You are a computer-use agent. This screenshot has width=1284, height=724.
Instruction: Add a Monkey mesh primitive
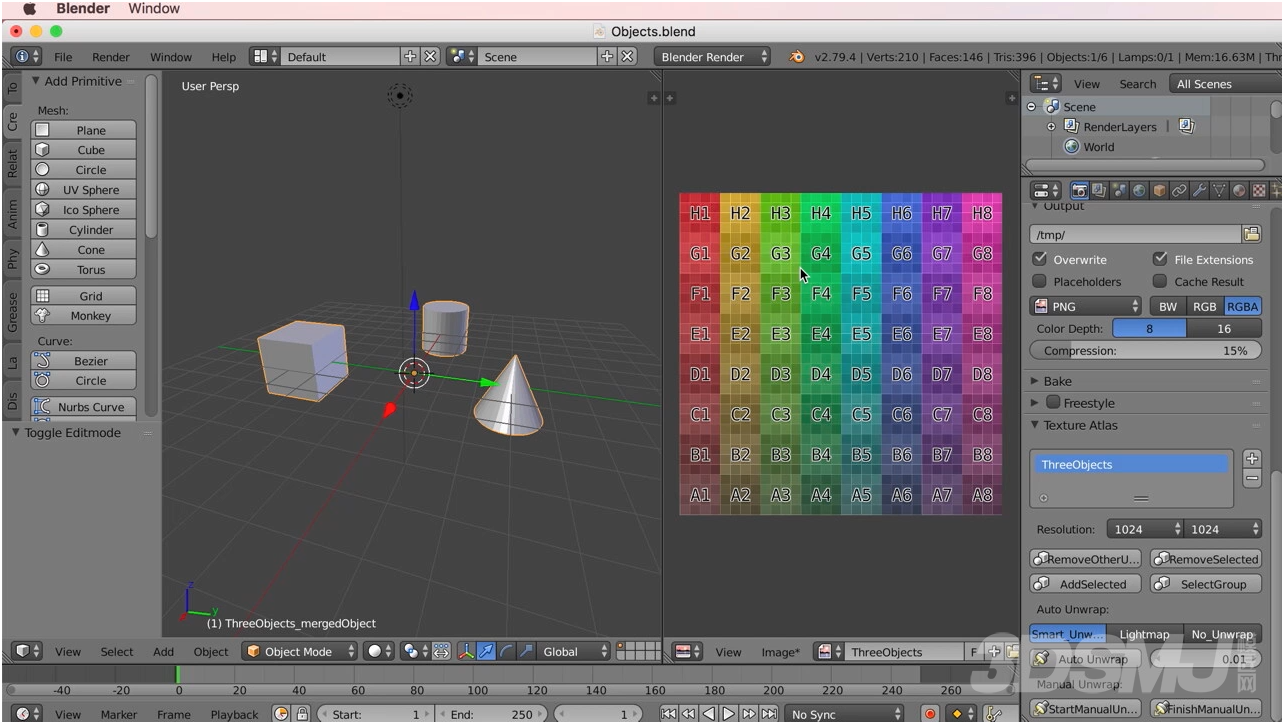coord(84,315)
